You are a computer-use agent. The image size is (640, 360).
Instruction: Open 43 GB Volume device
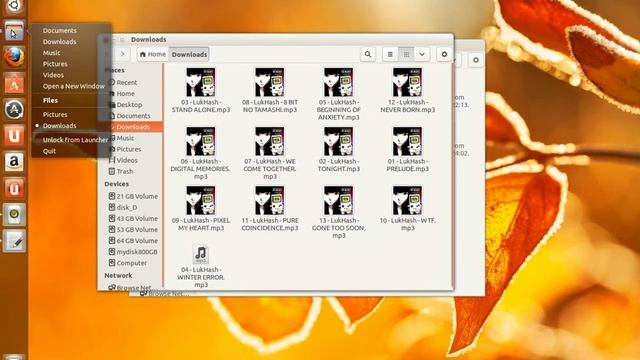coord(133,218)
